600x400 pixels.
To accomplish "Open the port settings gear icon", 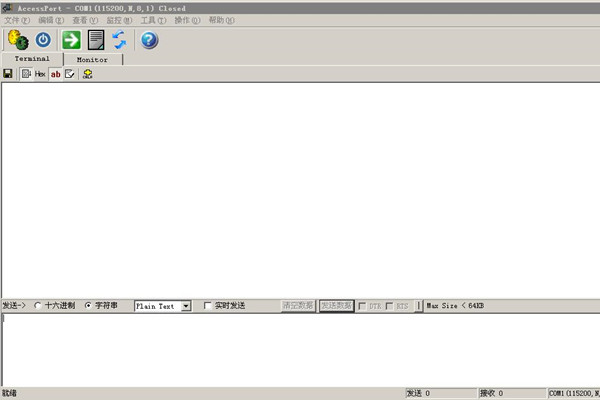I will tap(17, 40).
